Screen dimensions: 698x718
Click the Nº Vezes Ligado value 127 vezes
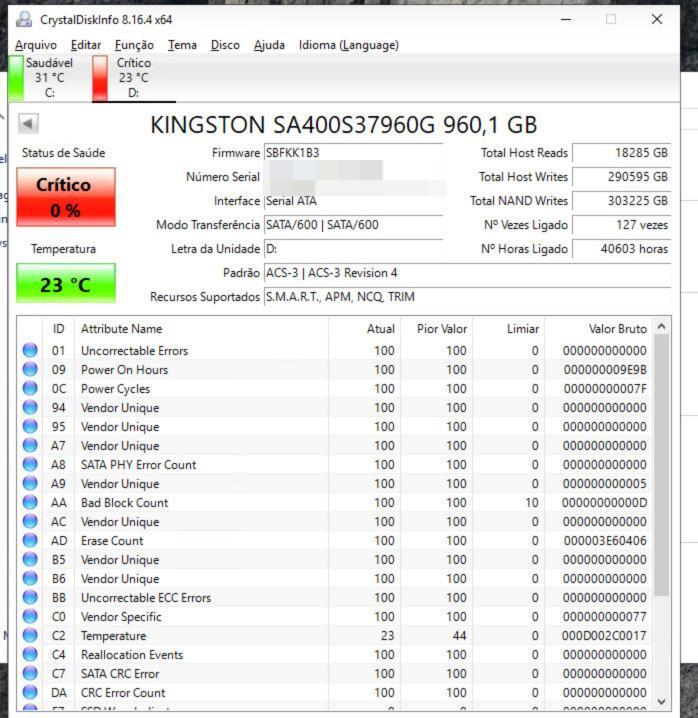(622, 225)
